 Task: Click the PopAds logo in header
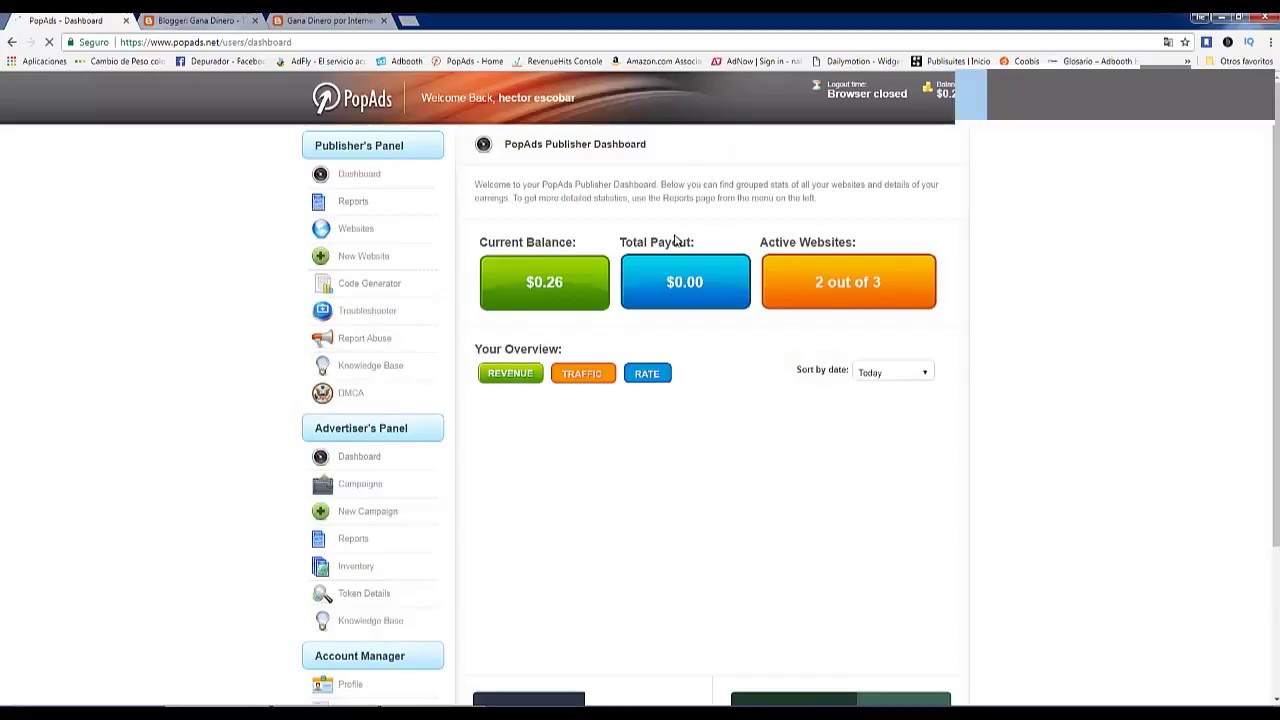352,98
